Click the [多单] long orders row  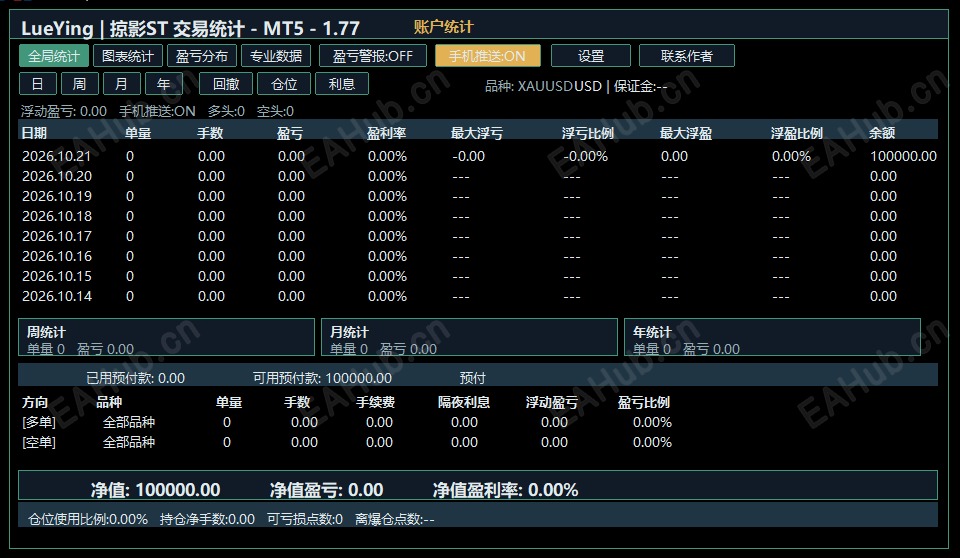coord(347,422)
